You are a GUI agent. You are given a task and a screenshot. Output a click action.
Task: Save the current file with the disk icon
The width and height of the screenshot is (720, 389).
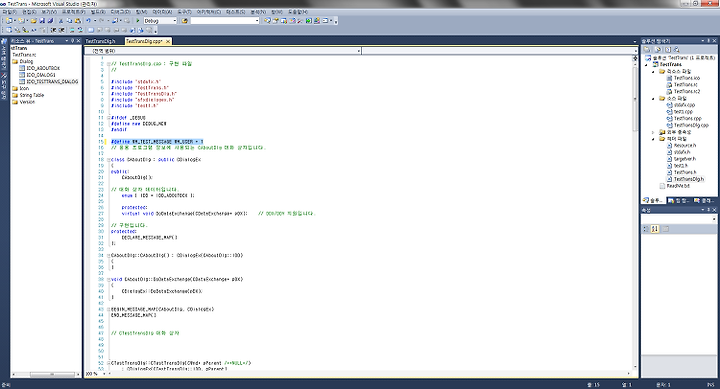pos(42,21)
